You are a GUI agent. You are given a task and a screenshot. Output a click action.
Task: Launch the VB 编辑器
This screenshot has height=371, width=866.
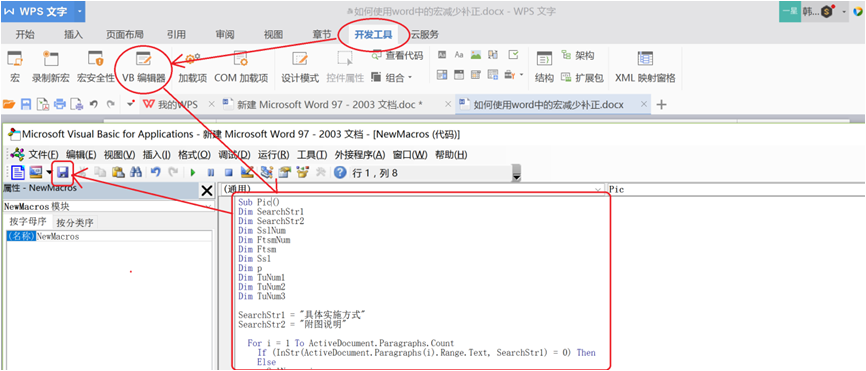tap(144, 67)
